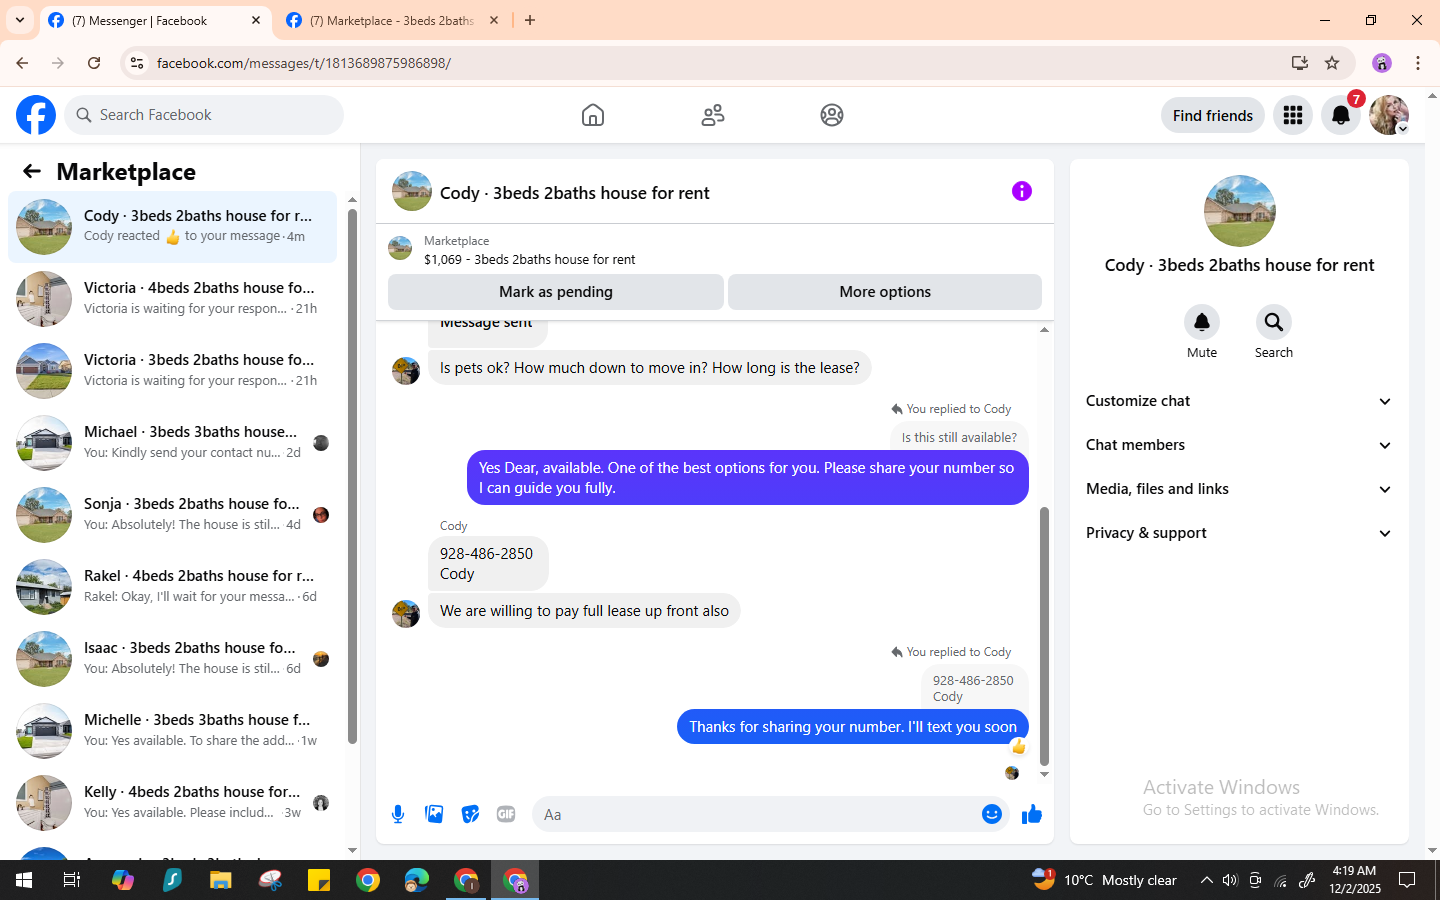The height and width of the screenshot is (900, 1440).
Task: Open Michael 3beds 3baths conversation
Action: [172, 443]
